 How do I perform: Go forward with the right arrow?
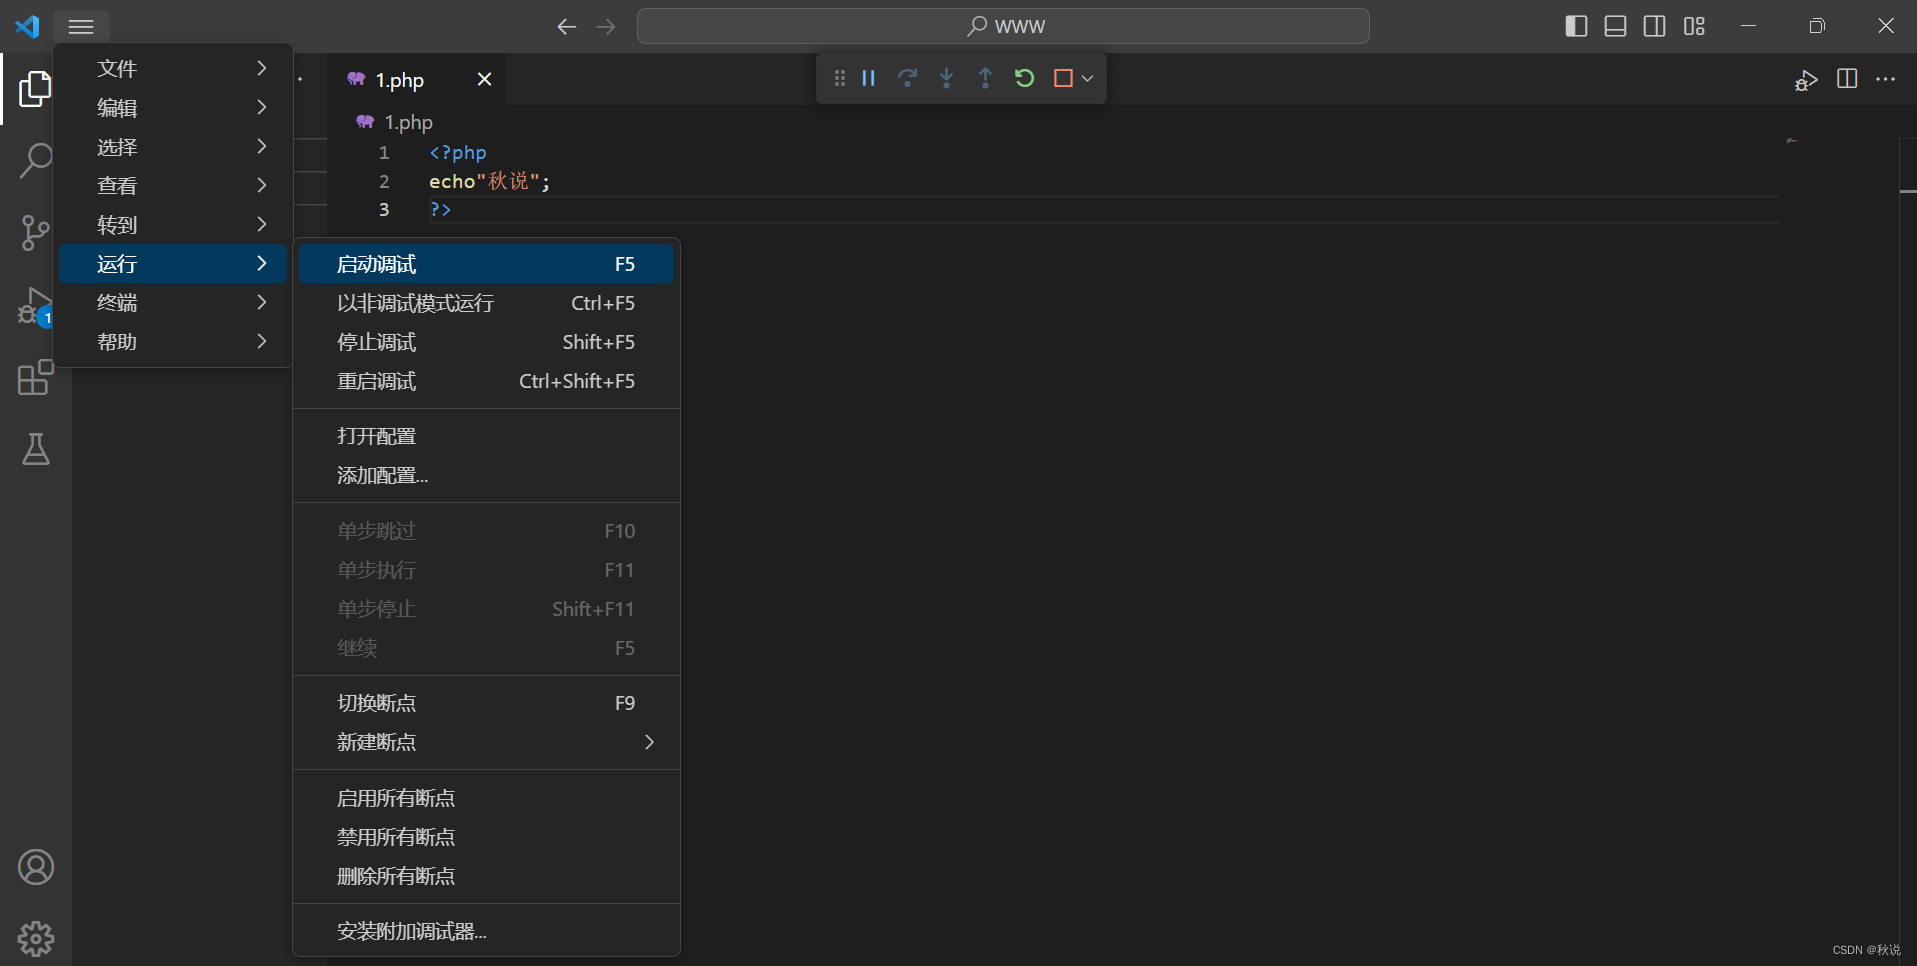coord(606,27)
